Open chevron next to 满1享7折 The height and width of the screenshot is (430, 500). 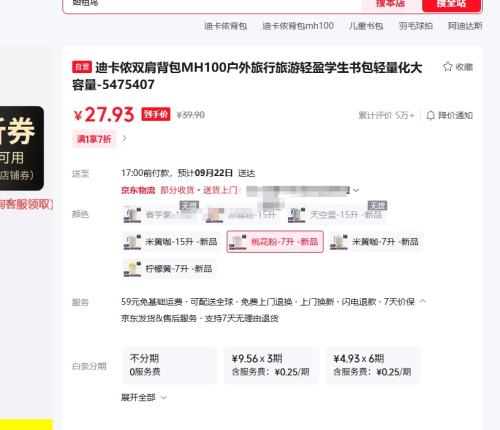pyautogui.click(x=124, y=138)
